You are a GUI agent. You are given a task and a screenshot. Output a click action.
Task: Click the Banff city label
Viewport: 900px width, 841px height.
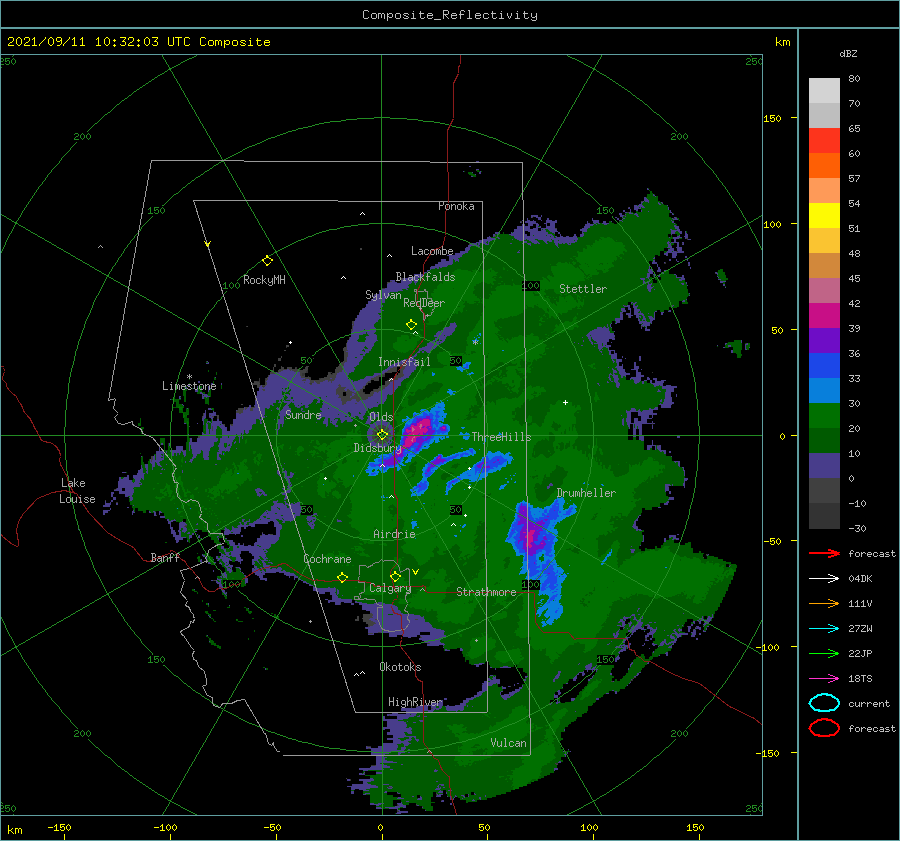point(165,557)
